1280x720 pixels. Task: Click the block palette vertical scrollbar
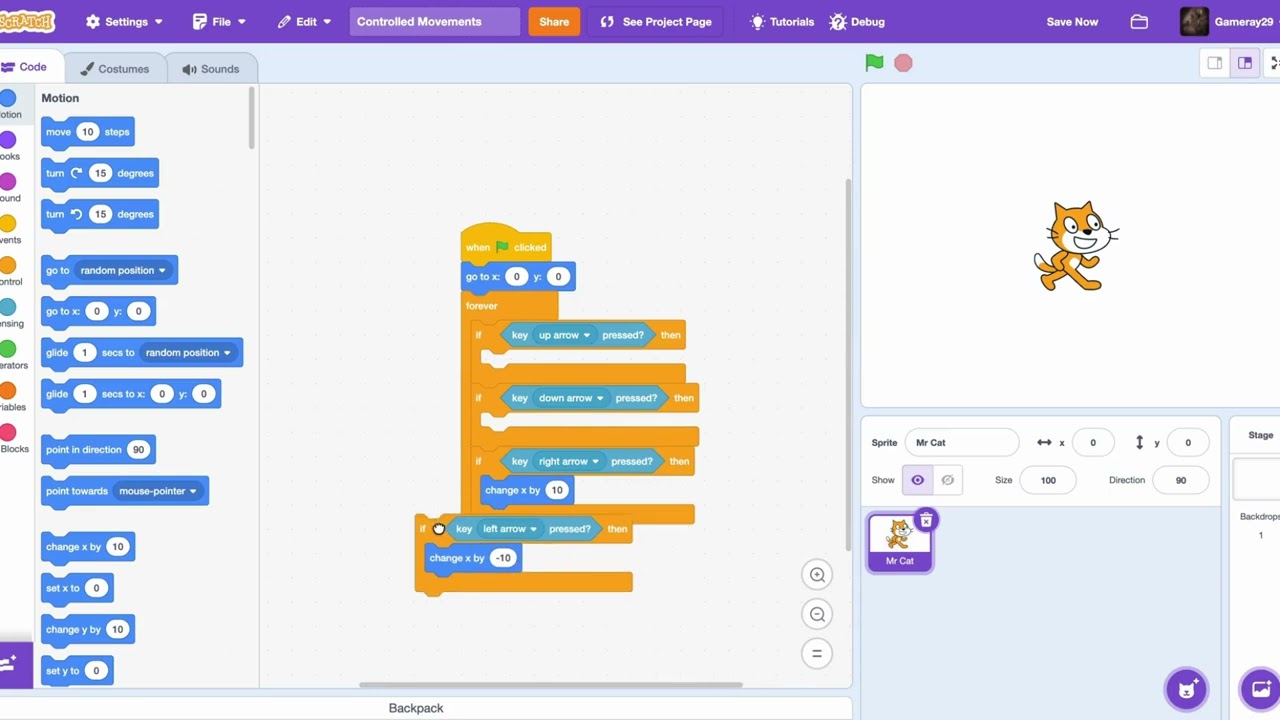(251, 118)
